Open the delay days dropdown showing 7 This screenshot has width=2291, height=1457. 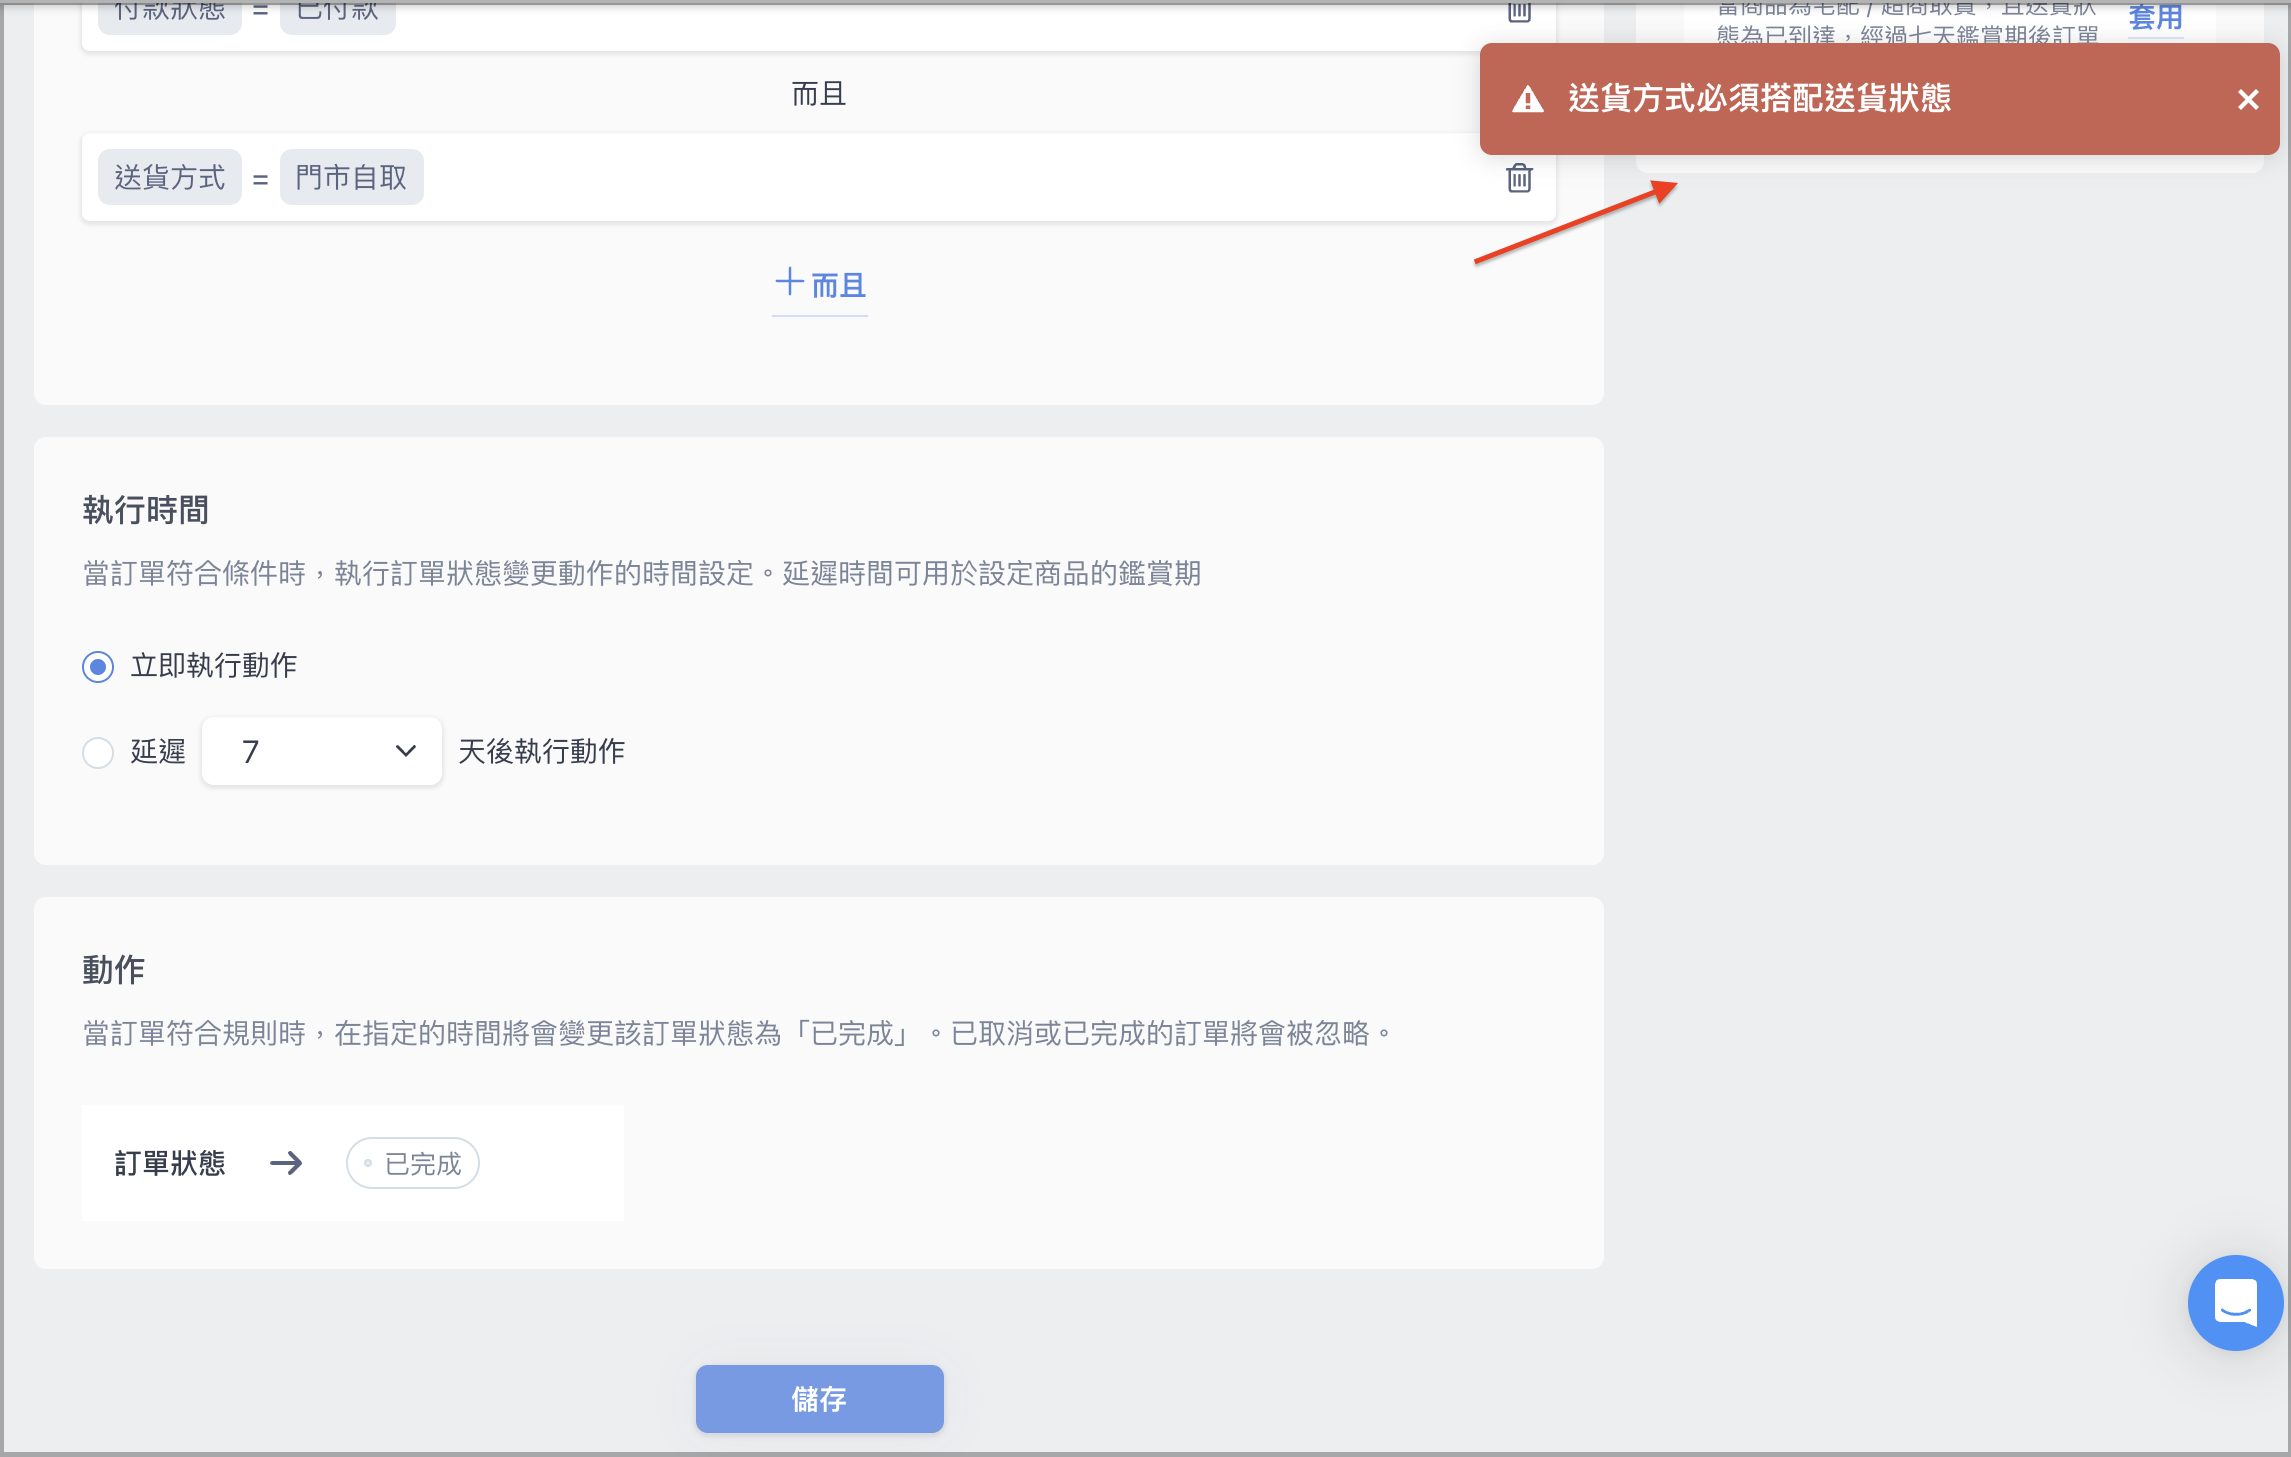point(322,751)
